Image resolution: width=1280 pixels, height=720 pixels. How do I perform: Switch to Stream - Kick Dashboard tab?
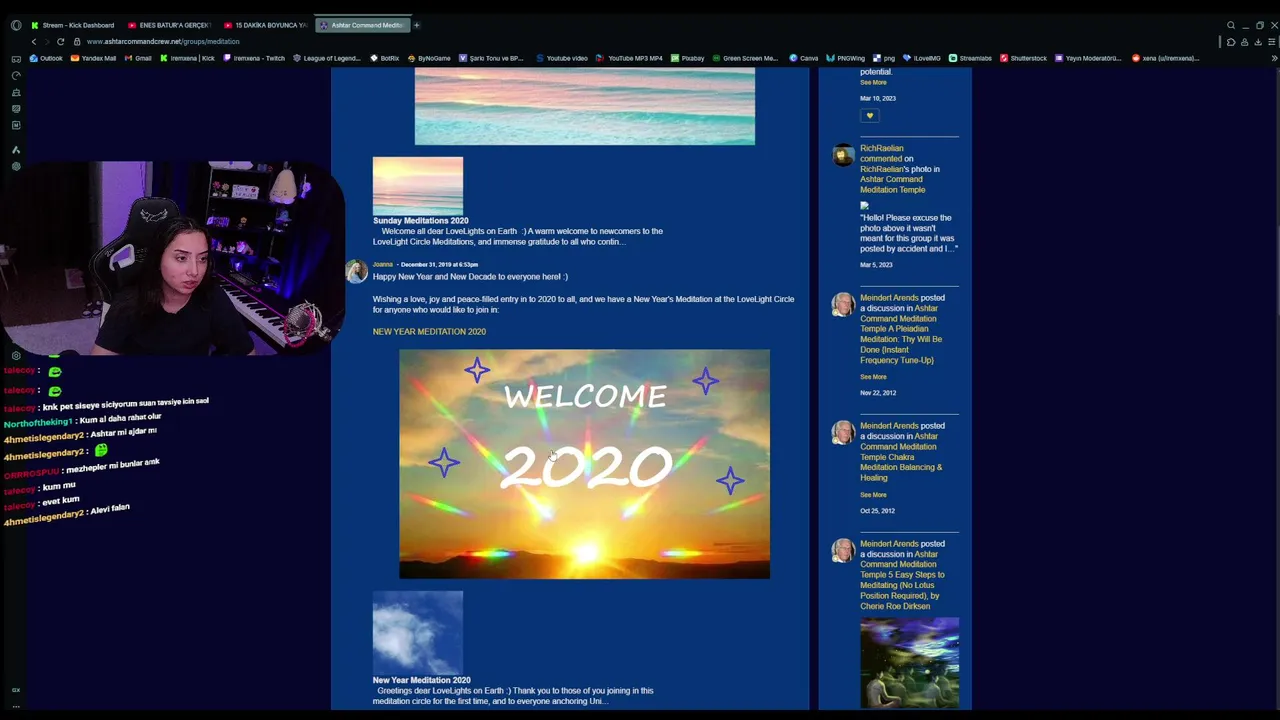click(72, 25)
